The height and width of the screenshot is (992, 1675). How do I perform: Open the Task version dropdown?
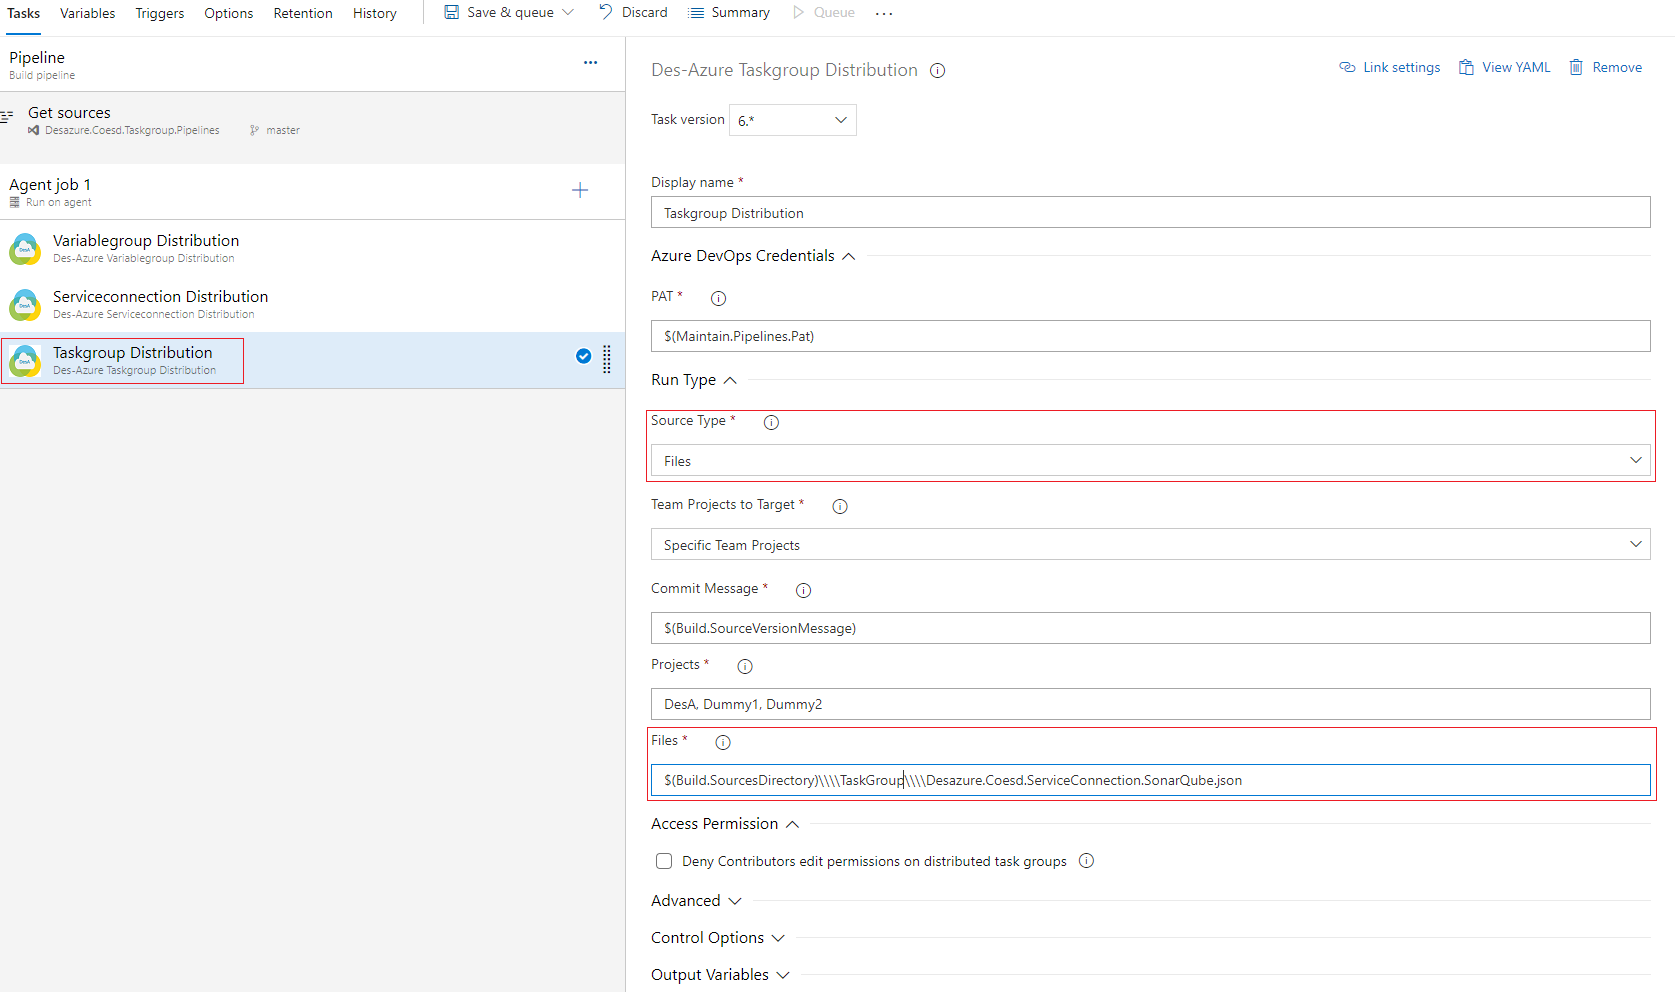tap(793, 120)
